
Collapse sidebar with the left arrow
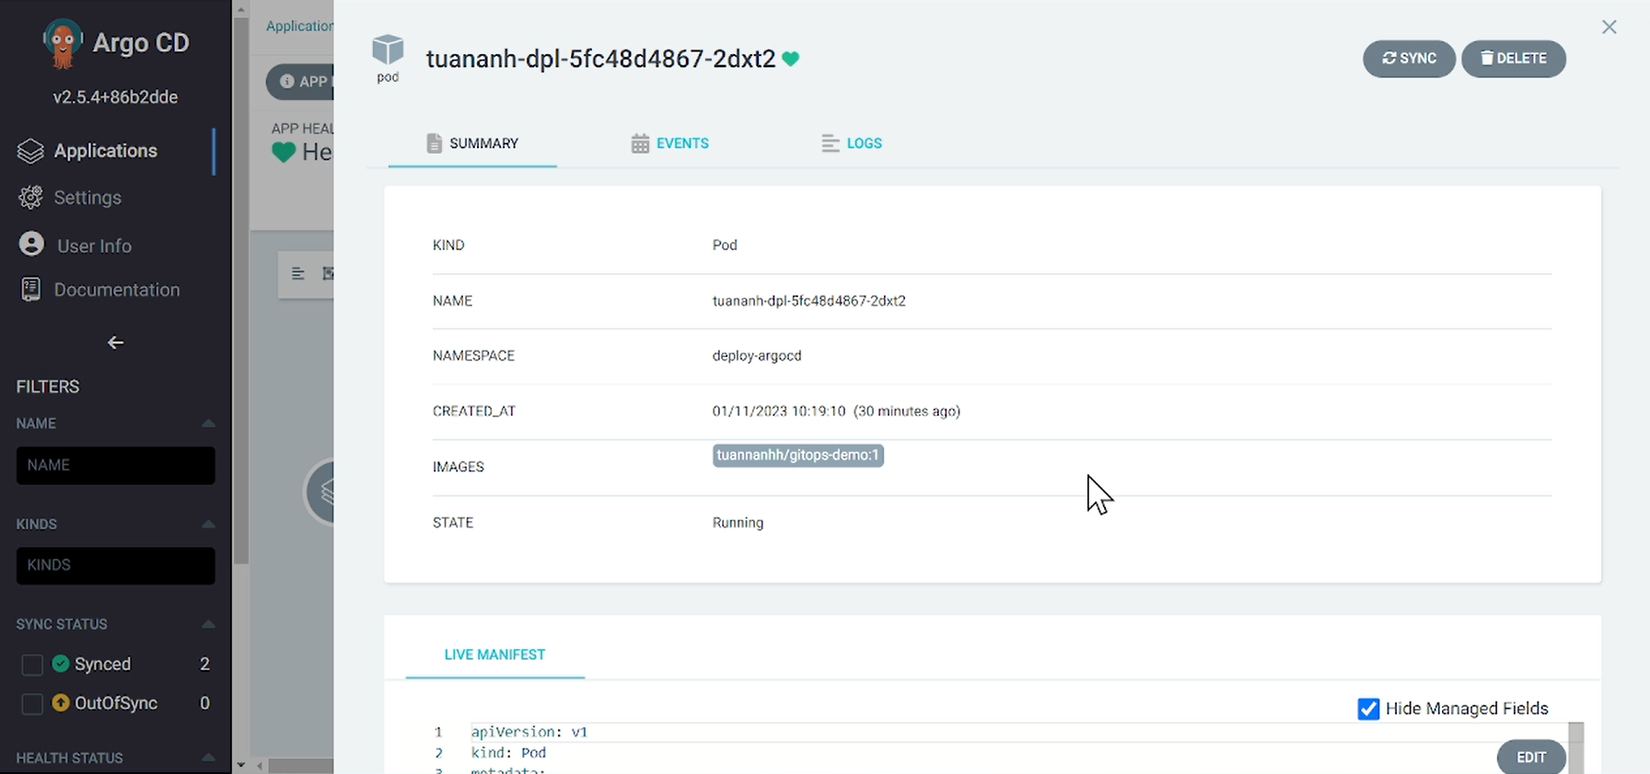tap(116, 343)
